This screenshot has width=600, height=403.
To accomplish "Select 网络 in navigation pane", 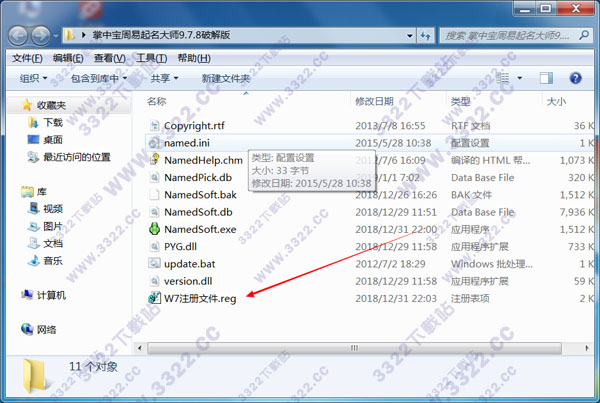I will [46, 330].
